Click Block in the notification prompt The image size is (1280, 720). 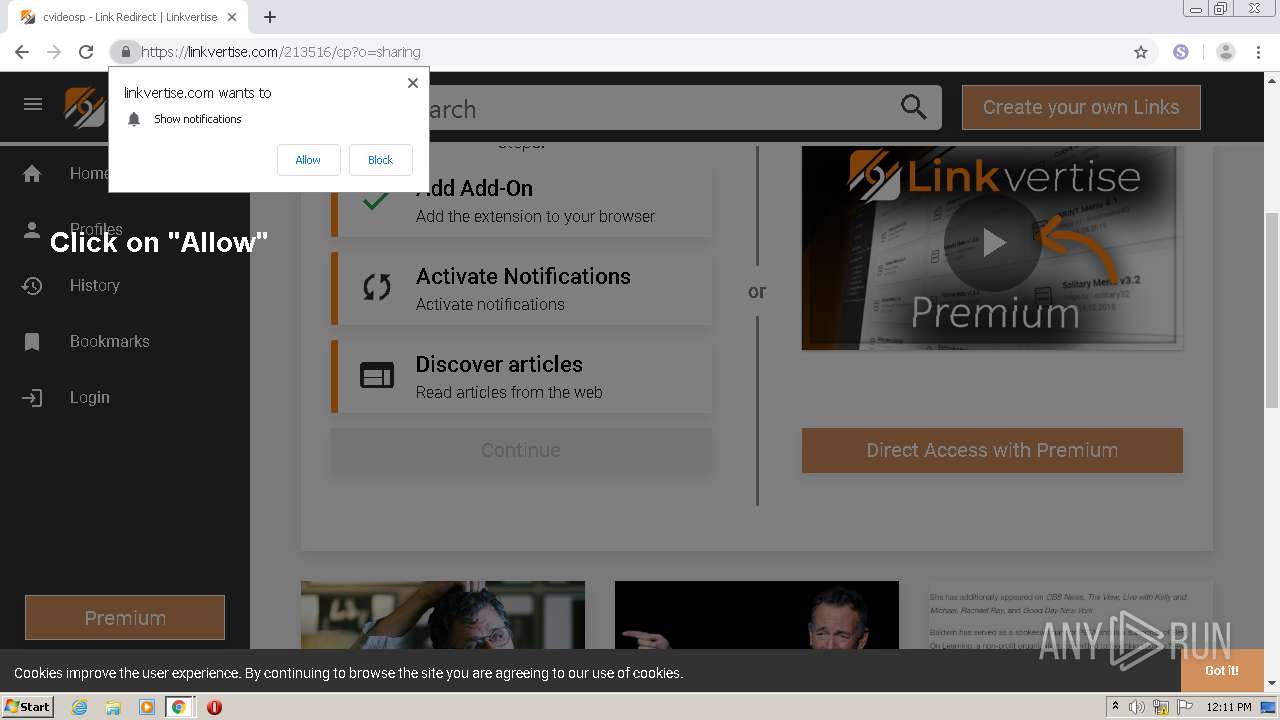[x=380, y=160]
